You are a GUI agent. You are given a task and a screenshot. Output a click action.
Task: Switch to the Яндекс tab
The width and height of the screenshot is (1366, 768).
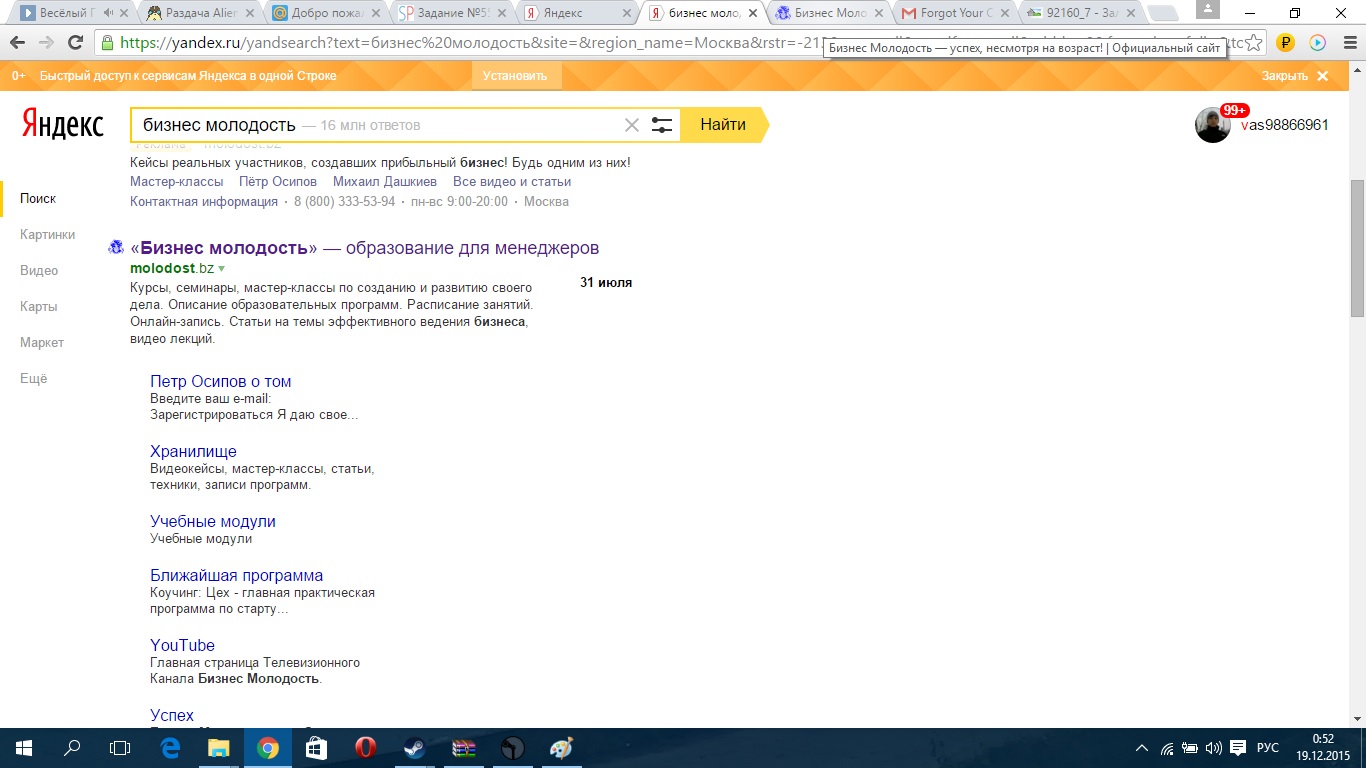(574, 13)
